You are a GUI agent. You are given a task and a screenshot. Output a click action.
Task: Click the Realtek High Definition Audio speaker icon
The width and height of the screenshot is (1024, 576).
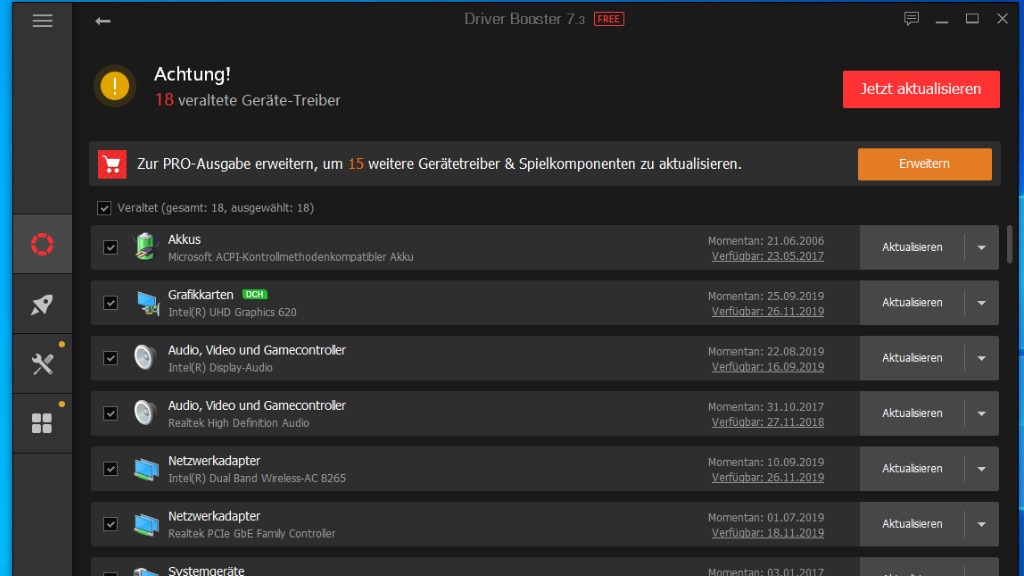(x=145, y=413)
